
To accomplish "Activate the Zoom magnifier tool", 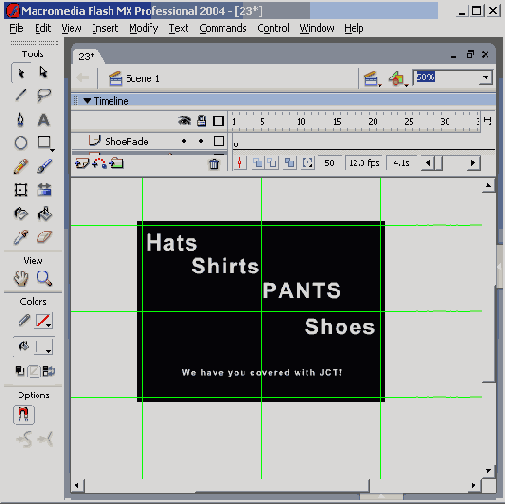I will [x=44, y=279].
